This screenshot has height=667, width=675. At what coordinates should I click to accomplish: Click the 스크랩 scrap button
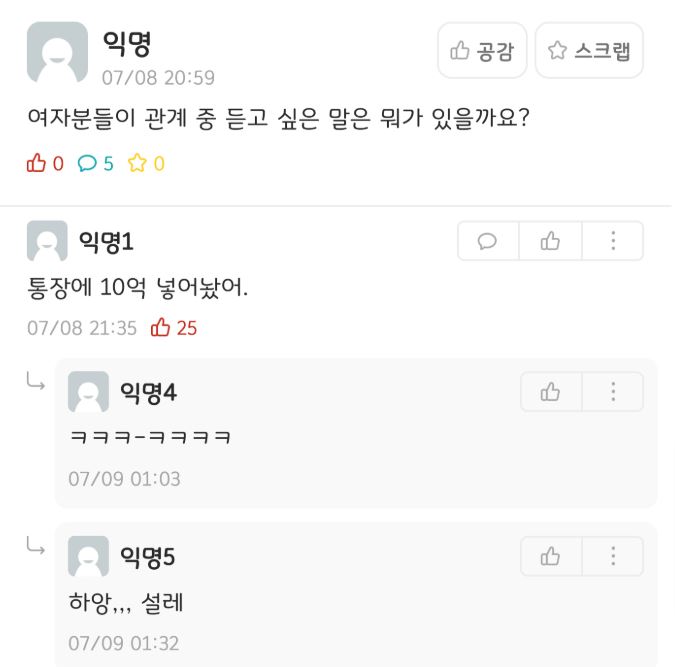[589, 51]
